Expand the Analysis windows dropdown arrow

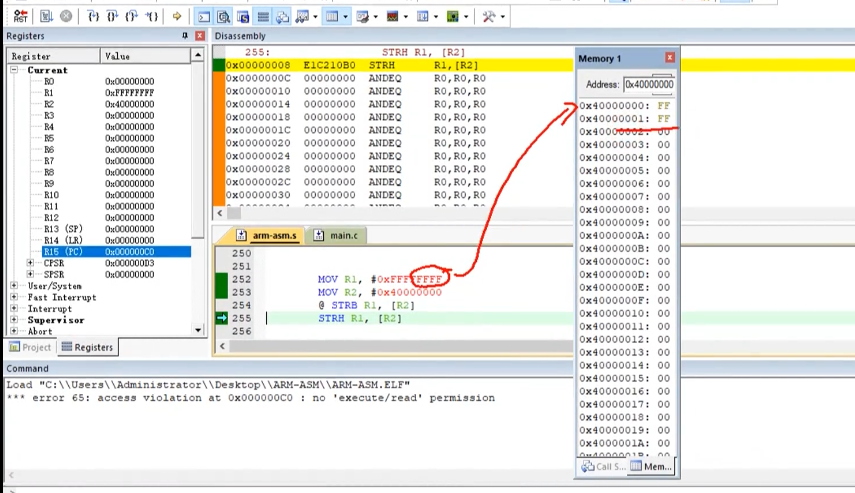coord(406,17)
